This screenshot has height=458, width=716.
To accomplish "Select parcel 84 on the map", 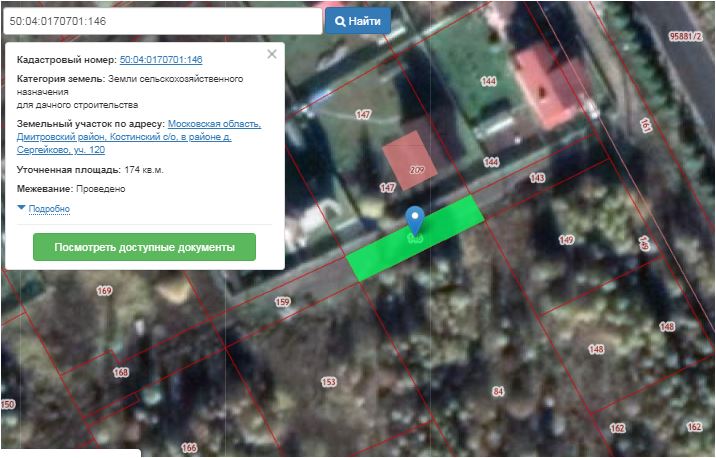I will (497, 390).
